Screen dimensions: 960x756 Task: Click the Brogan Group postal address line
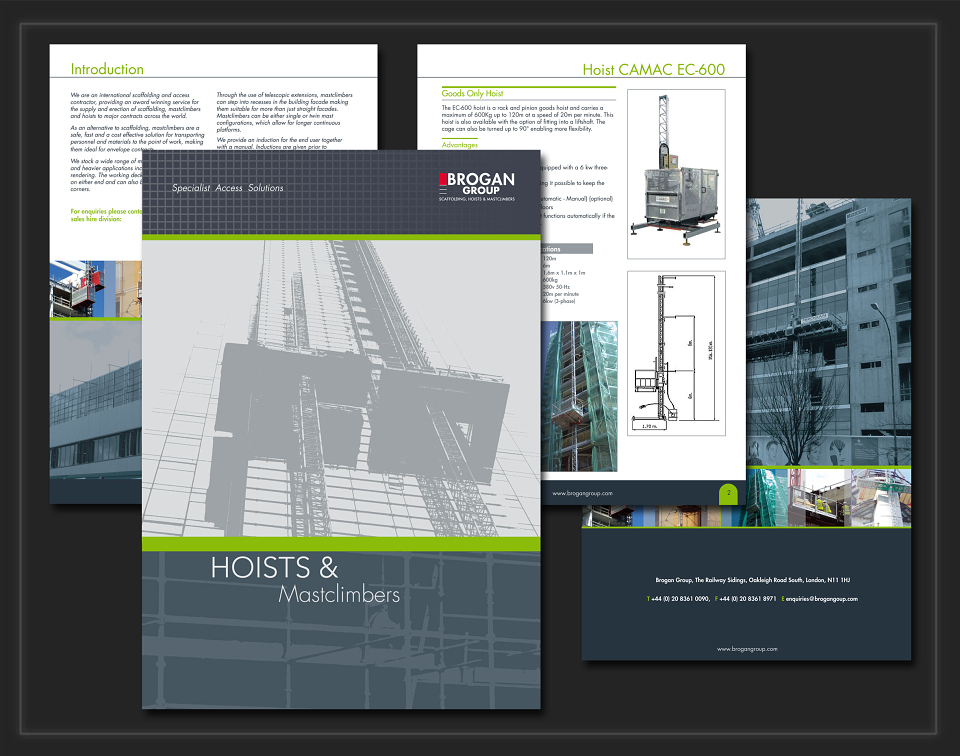pyautogui.click(x=752, y=580)
